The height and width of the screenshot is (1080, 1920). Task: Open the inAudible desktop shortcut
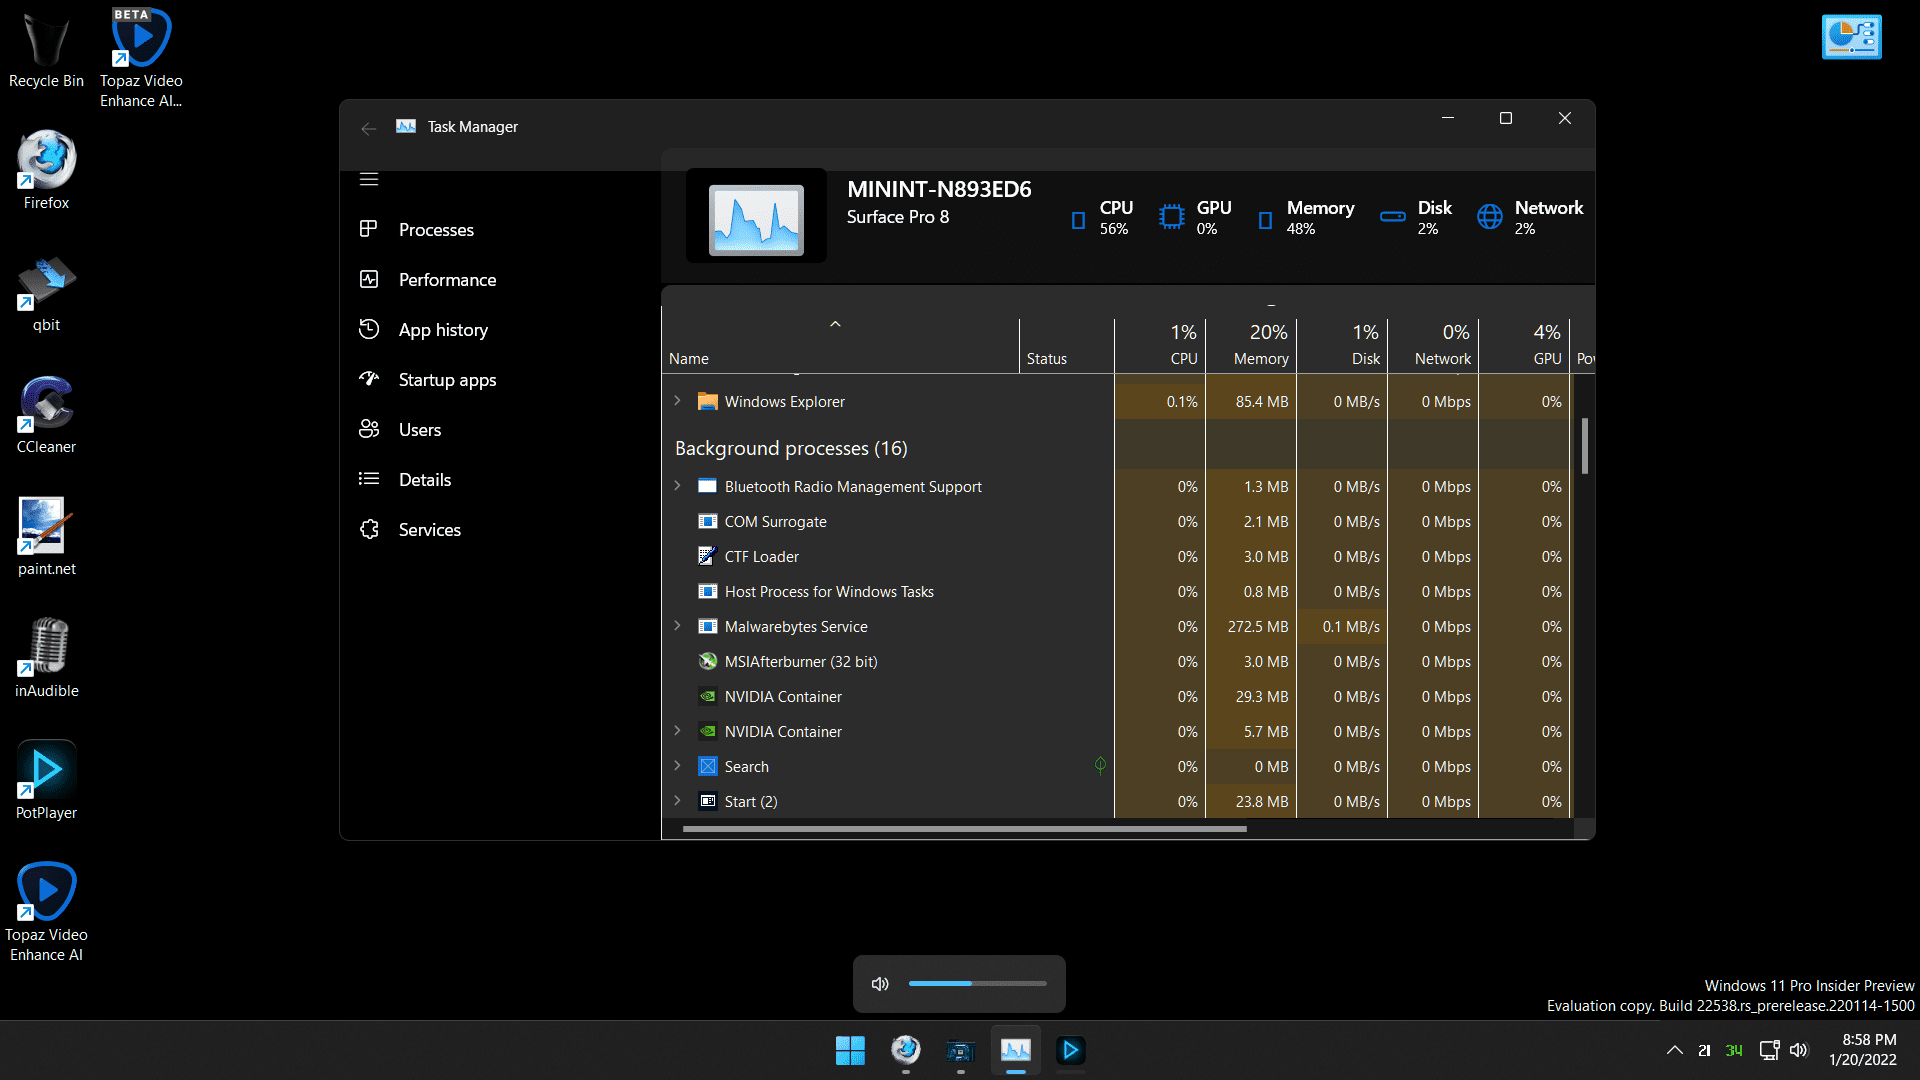(x=46, y=659)
